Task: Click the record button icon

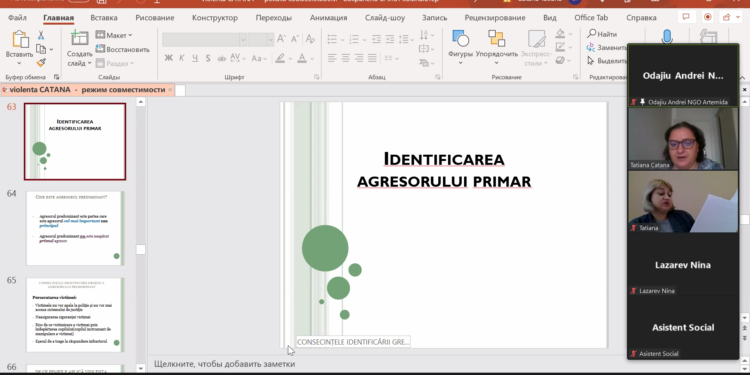Action: click(x=707, y=17)
